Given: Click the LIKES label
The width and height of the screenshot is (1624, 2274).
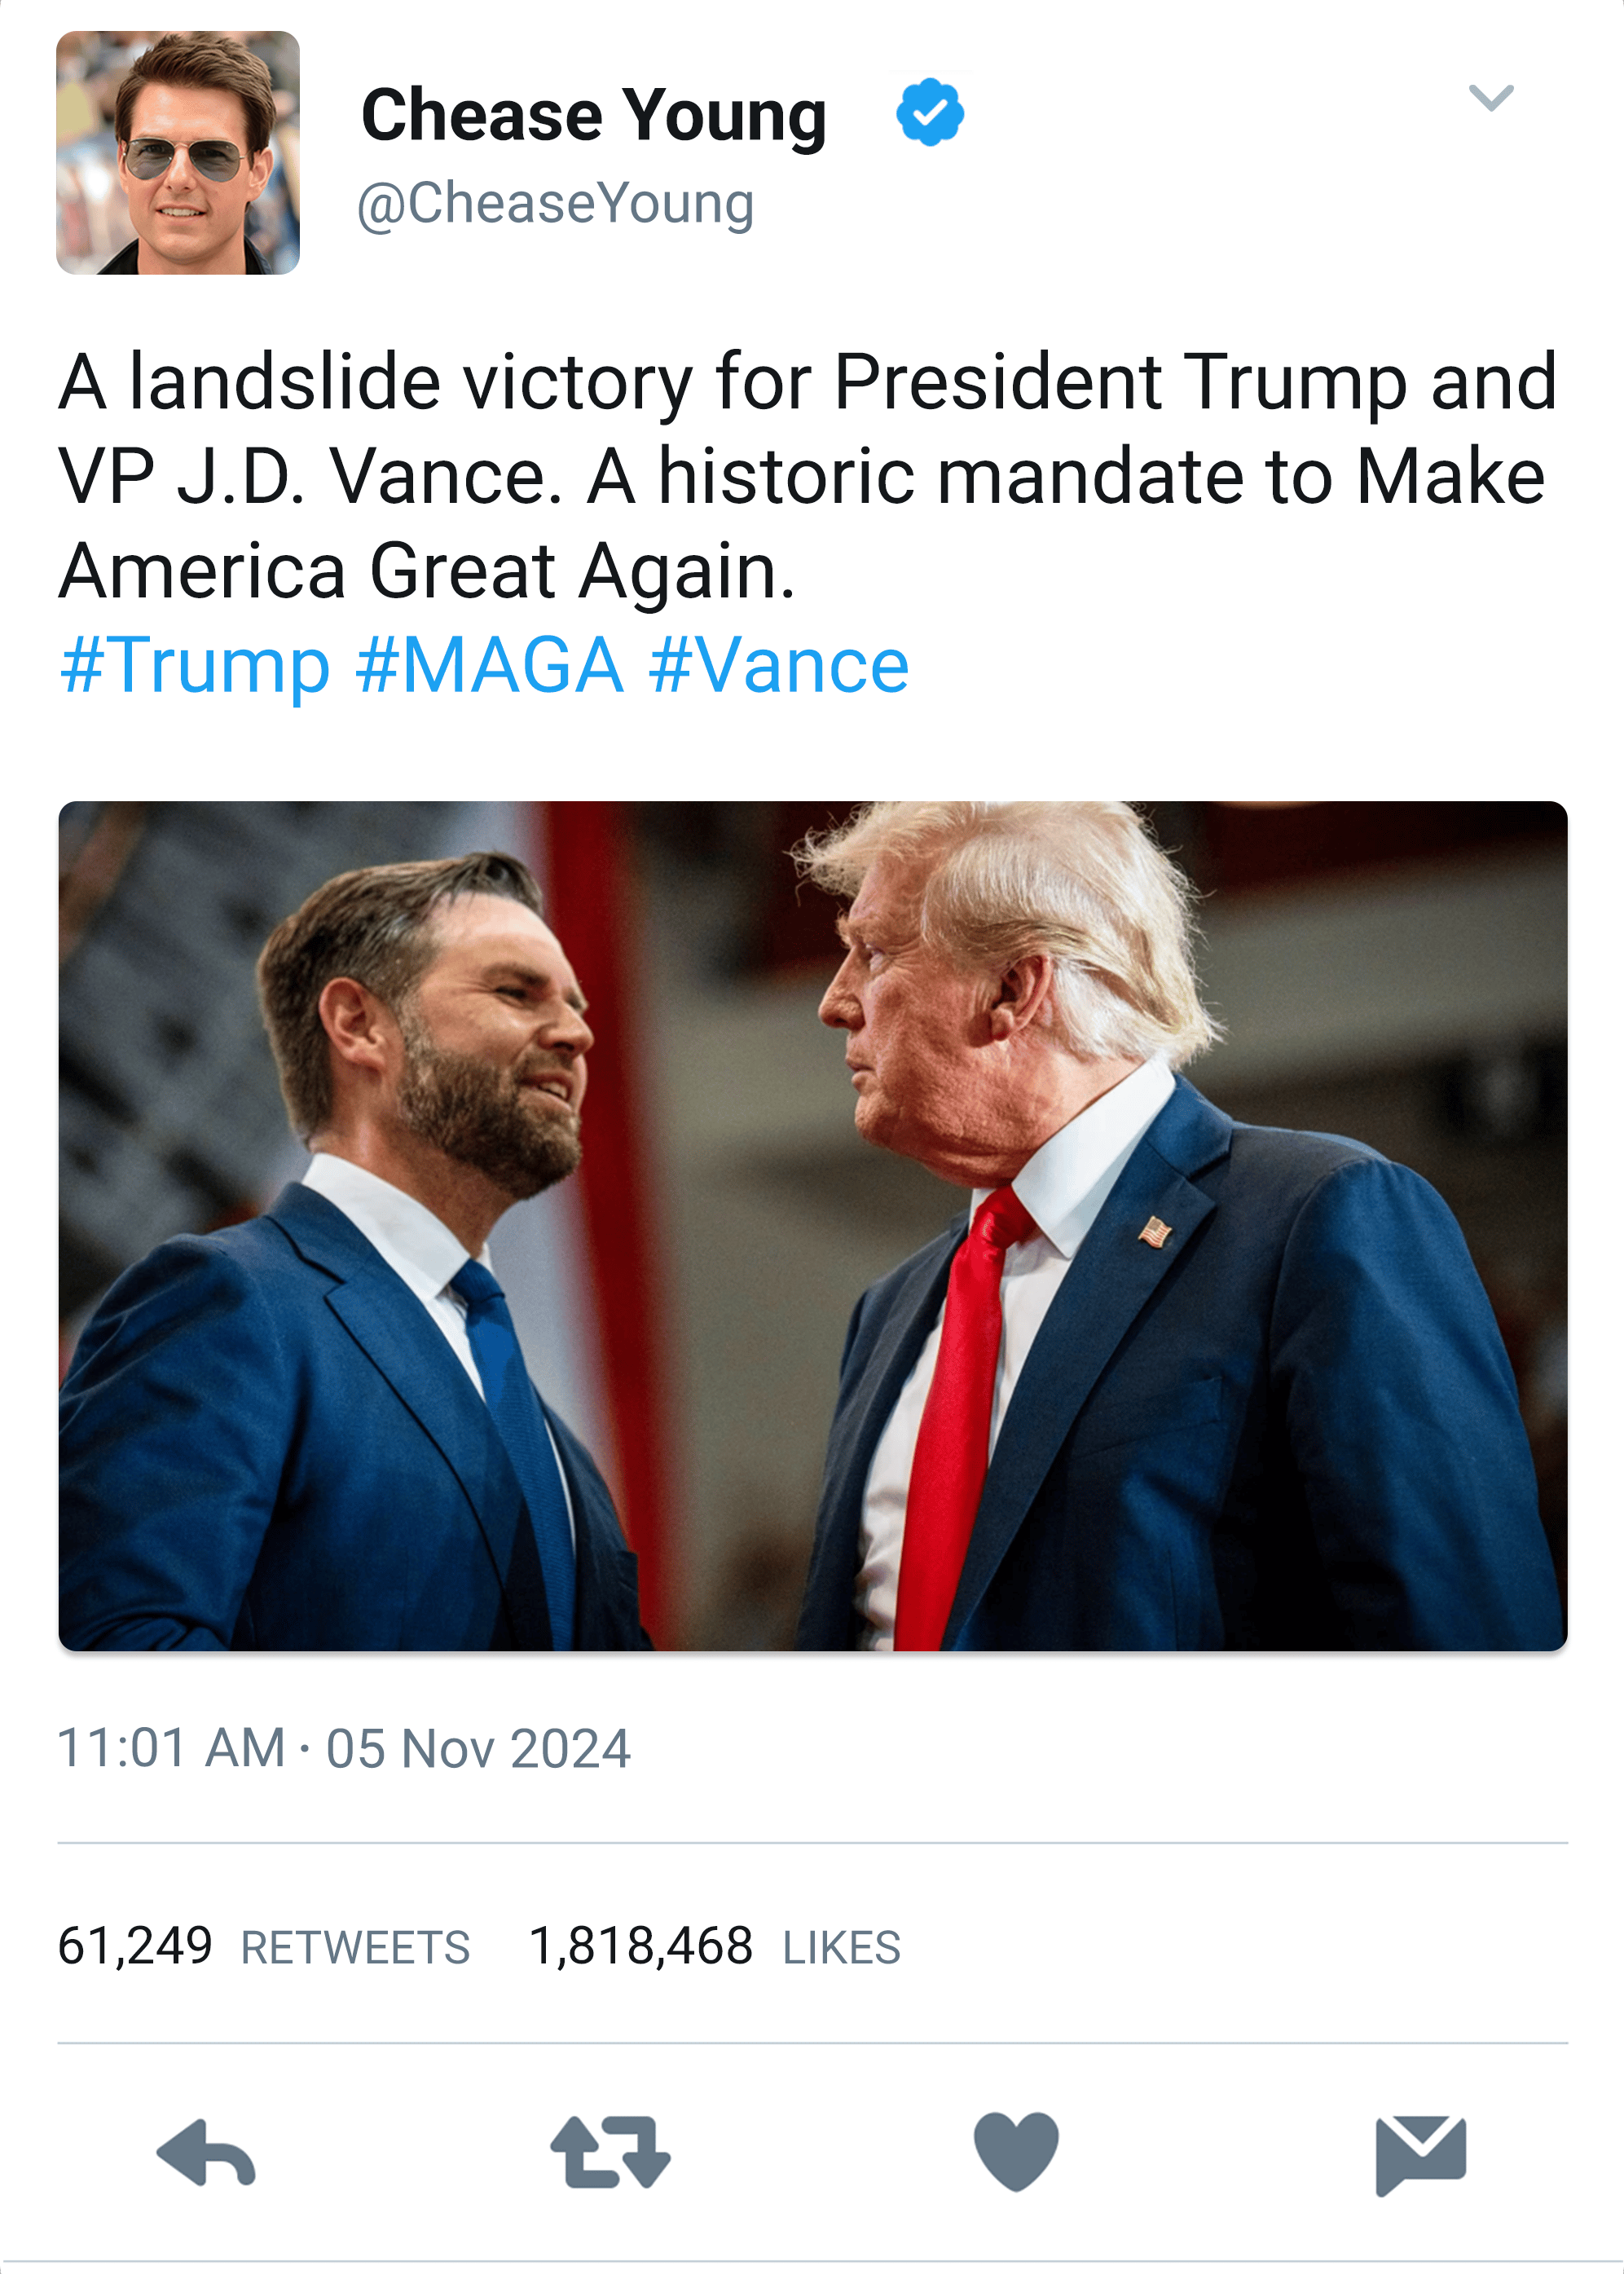Looking at the screenshot, I should [x=842, y=1948].
